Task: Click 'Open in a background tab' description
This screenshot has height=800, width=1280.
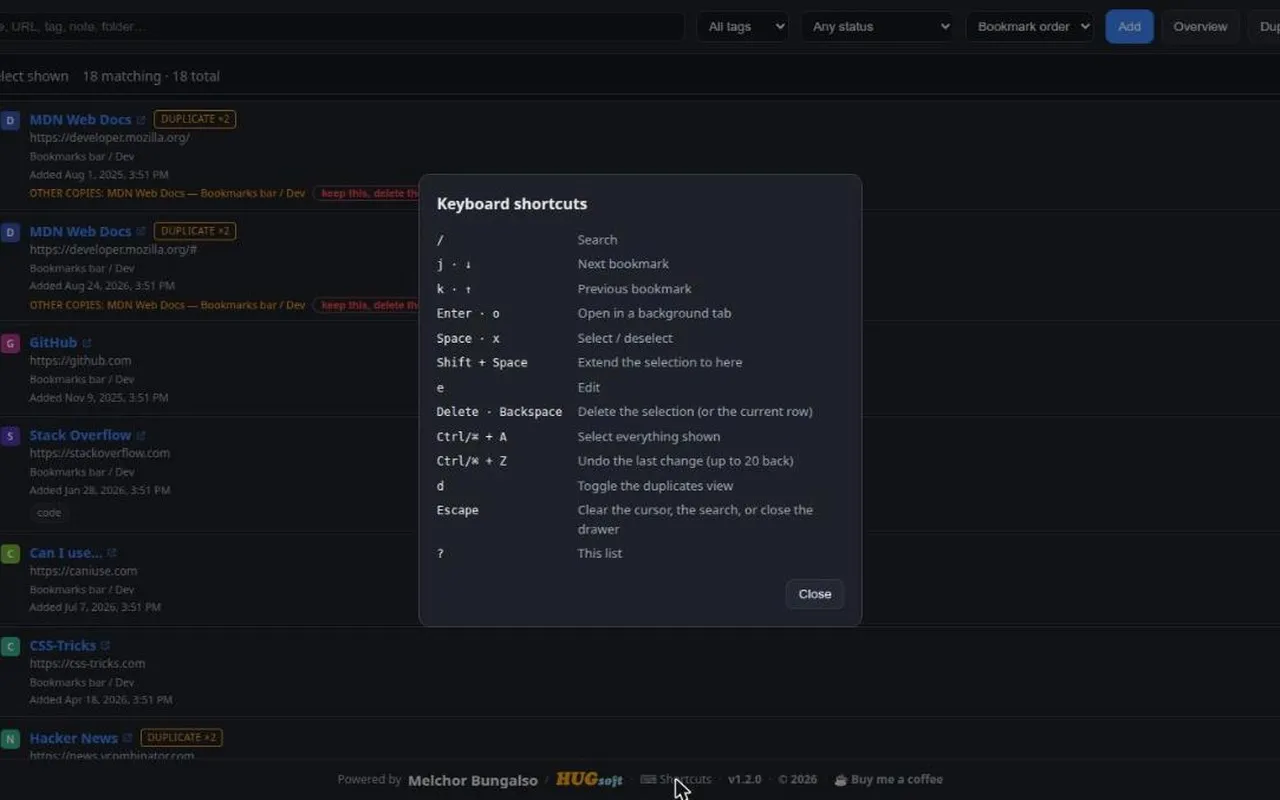Action: click(654, 313)
